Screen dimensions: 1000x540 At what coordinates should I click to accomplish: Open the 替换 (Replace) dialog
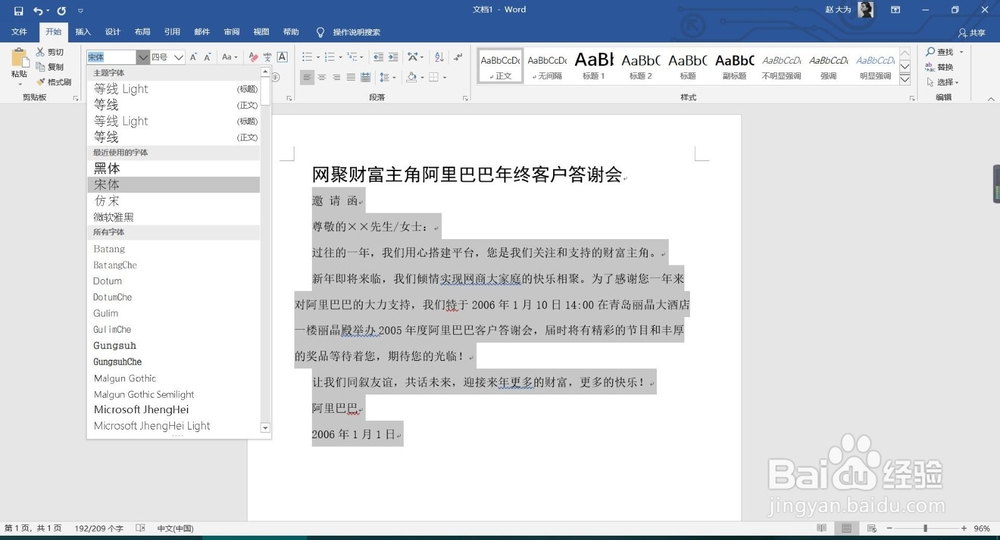[x=939, y=67]
